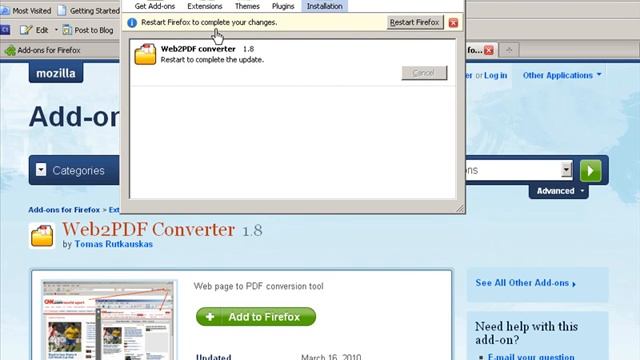Expand the Edit dropdown arrow
The width and height of the screenshot is (640, 360).
(56, 30)
